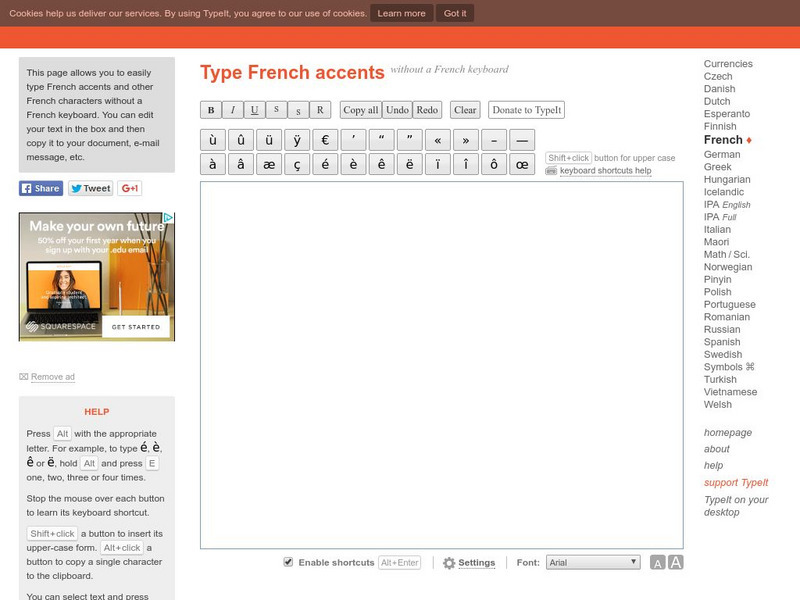Image resolution: width=800 pixels, height=600 pixels.
Task: Dismiss cookie notice with Got it
Action: tap(455, 14)
